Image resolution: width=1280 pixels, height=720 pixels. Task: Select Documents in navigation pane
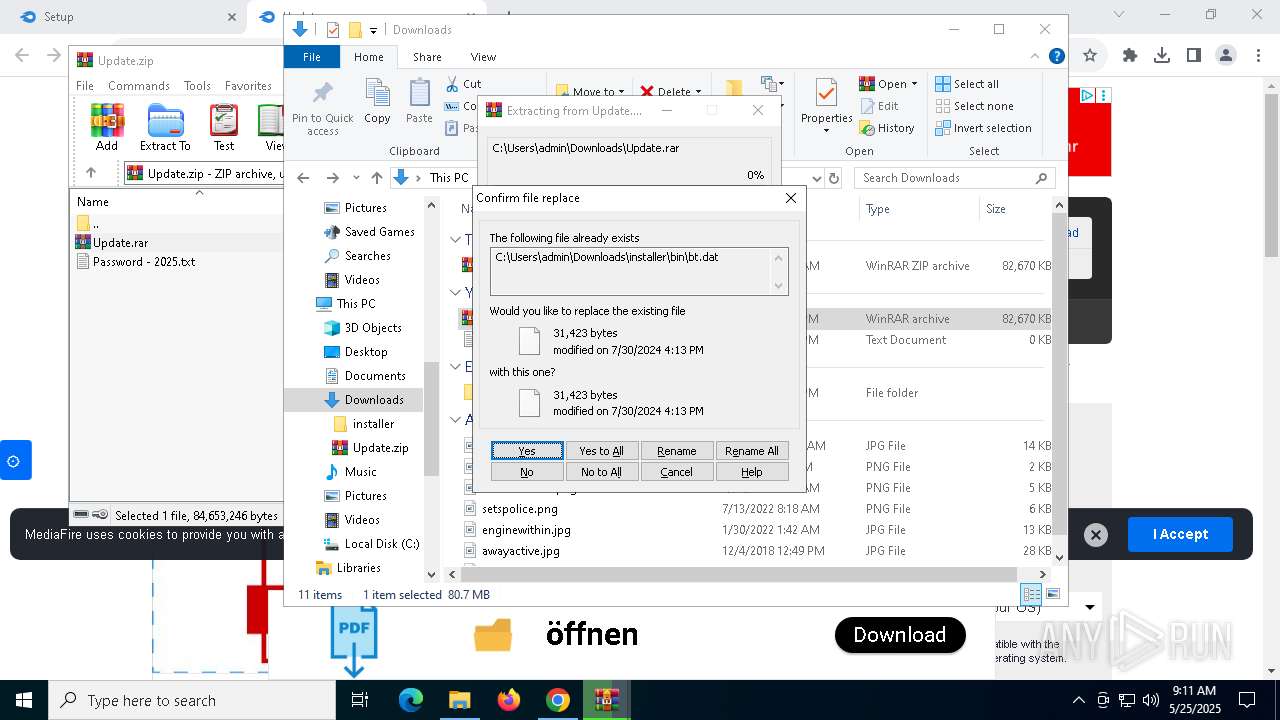click(364, 376)
